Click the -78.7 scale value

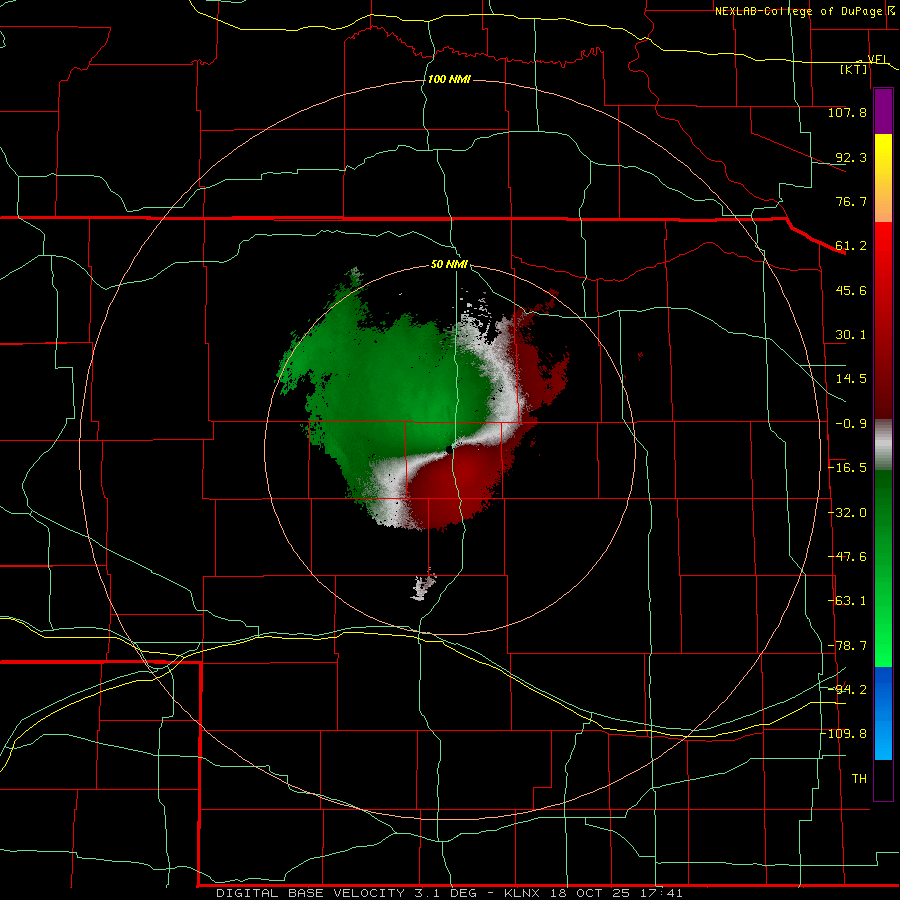pyautogui.click(x=847, y=646)
